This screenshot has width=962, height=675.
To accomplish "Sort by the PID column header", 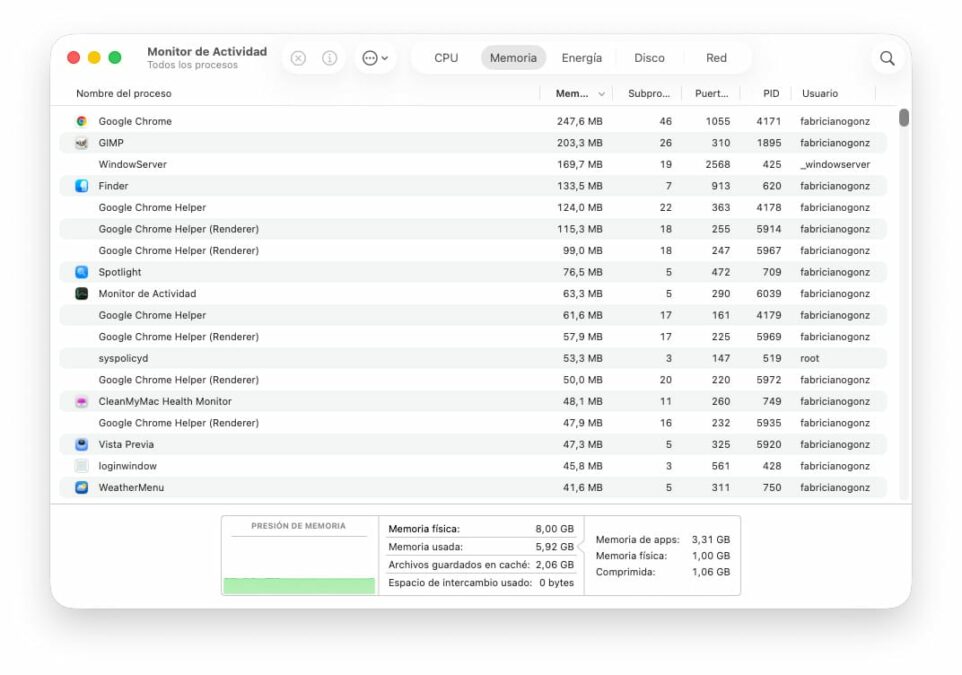I will click(x=771, y=93).
